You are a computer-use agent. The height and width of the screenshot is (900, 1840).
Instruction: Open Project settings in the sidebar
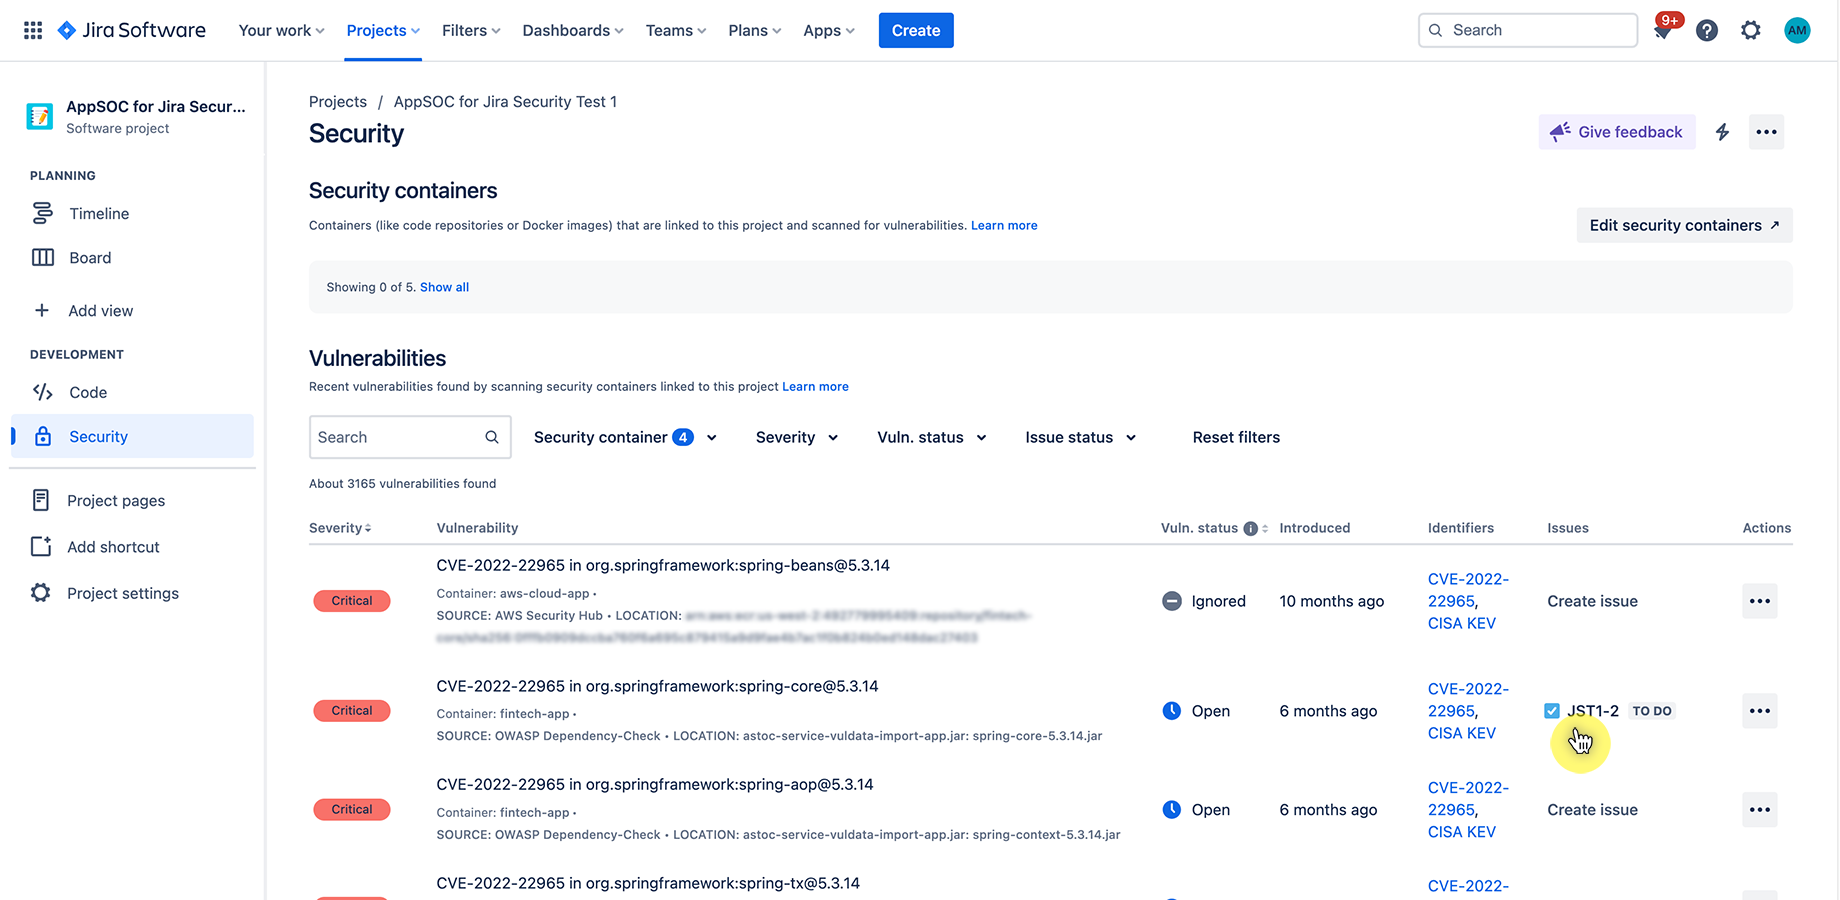[132, 594]
